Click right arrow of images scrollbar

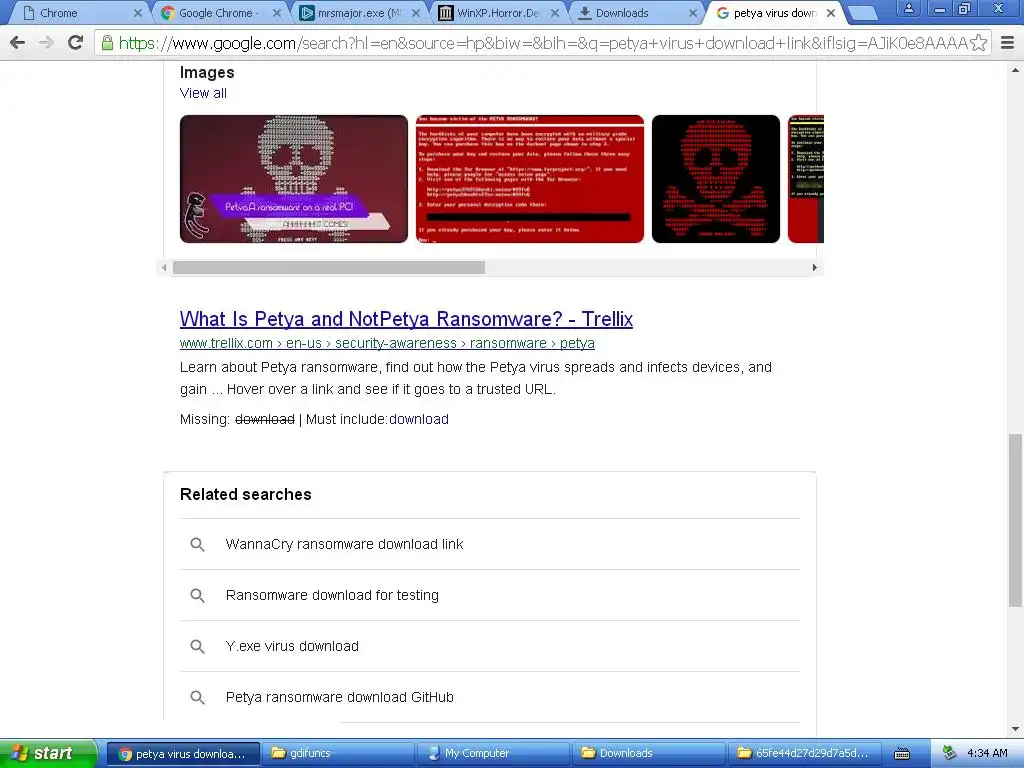(814, 268)
